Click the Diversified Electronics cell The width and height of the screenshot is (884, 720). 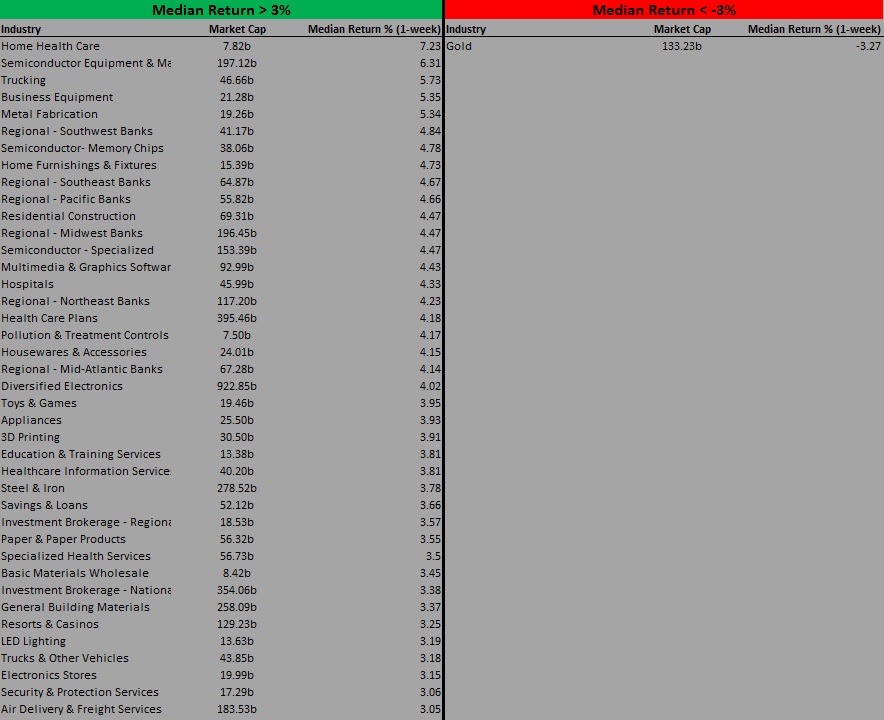coord(62,386)
